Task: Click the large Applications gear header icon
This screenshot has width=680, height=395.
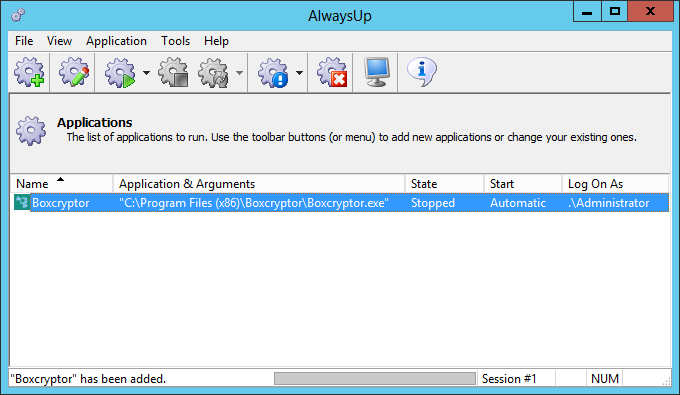Action: [x=31, y=131]
